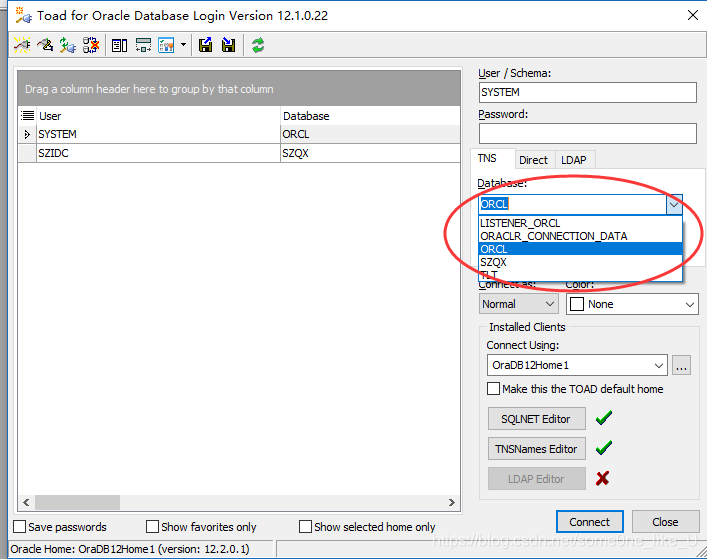Click the test connection plug icon

click(68, 45)
